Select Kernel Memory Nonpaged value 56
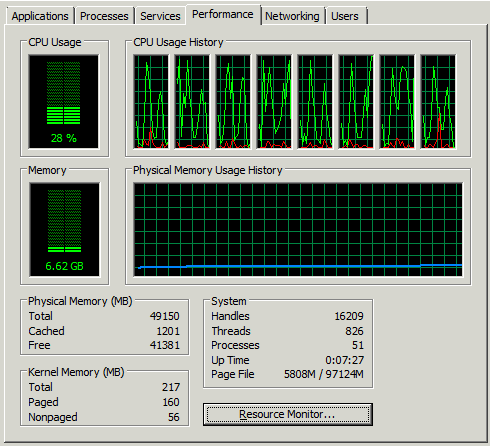Viewport: 490px width, 446px height. click(x=174, y=417)
